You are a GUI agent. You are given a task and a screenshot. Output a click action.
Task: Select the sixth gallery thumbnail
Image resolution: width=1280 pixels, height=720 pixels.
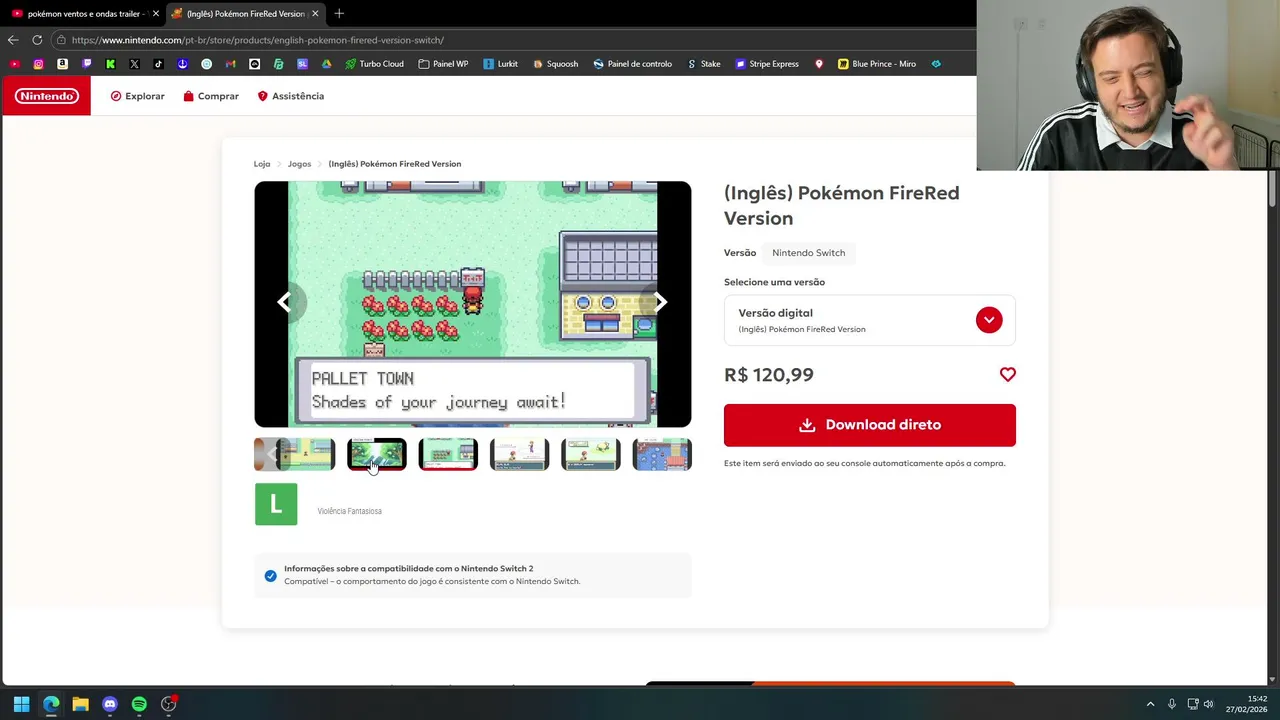pos(662,455)
